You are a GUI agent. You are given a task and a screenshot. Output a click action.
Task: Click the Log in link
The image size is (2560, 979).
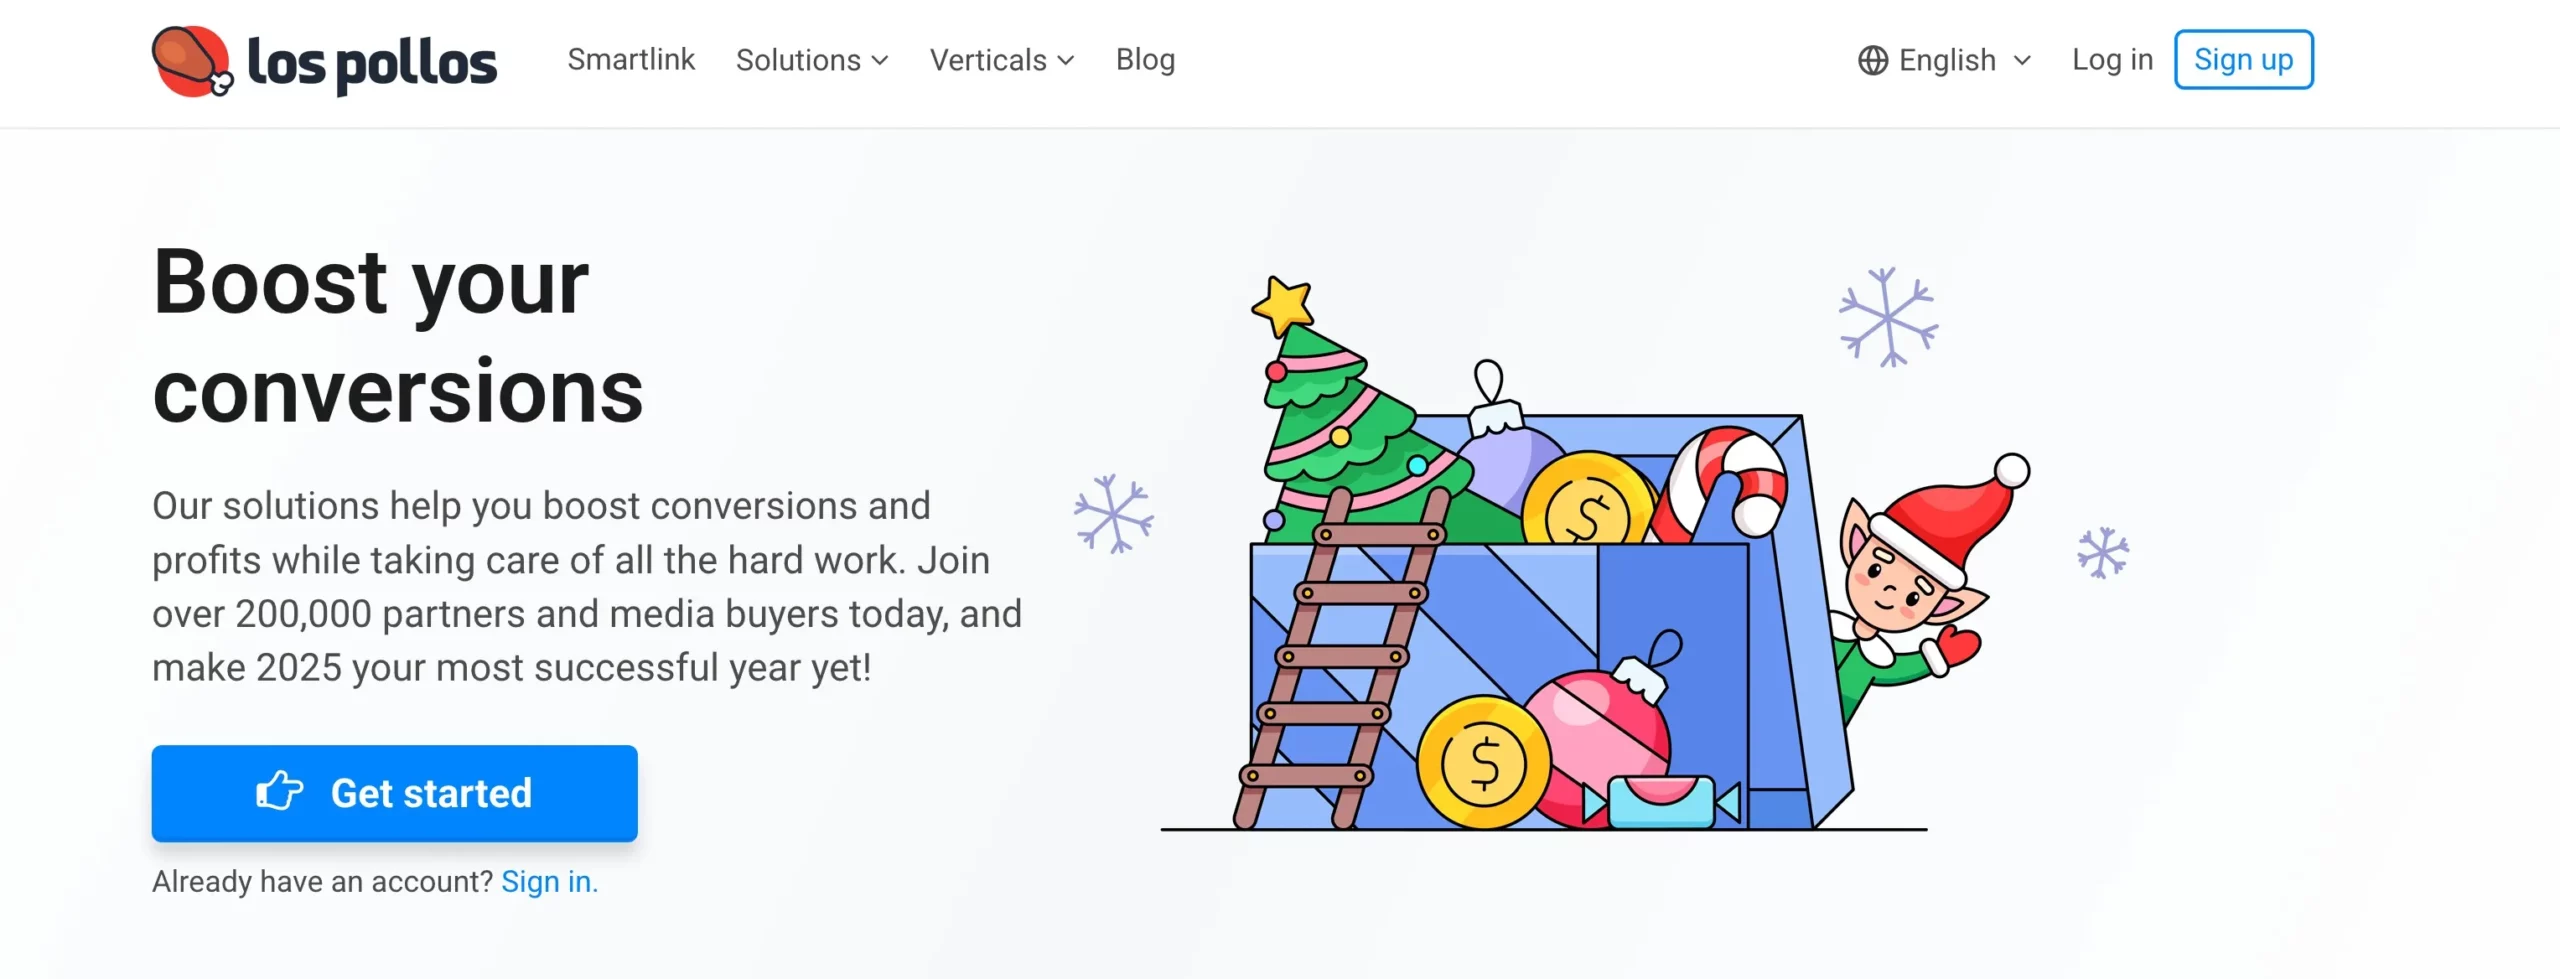coord(2112,60)
